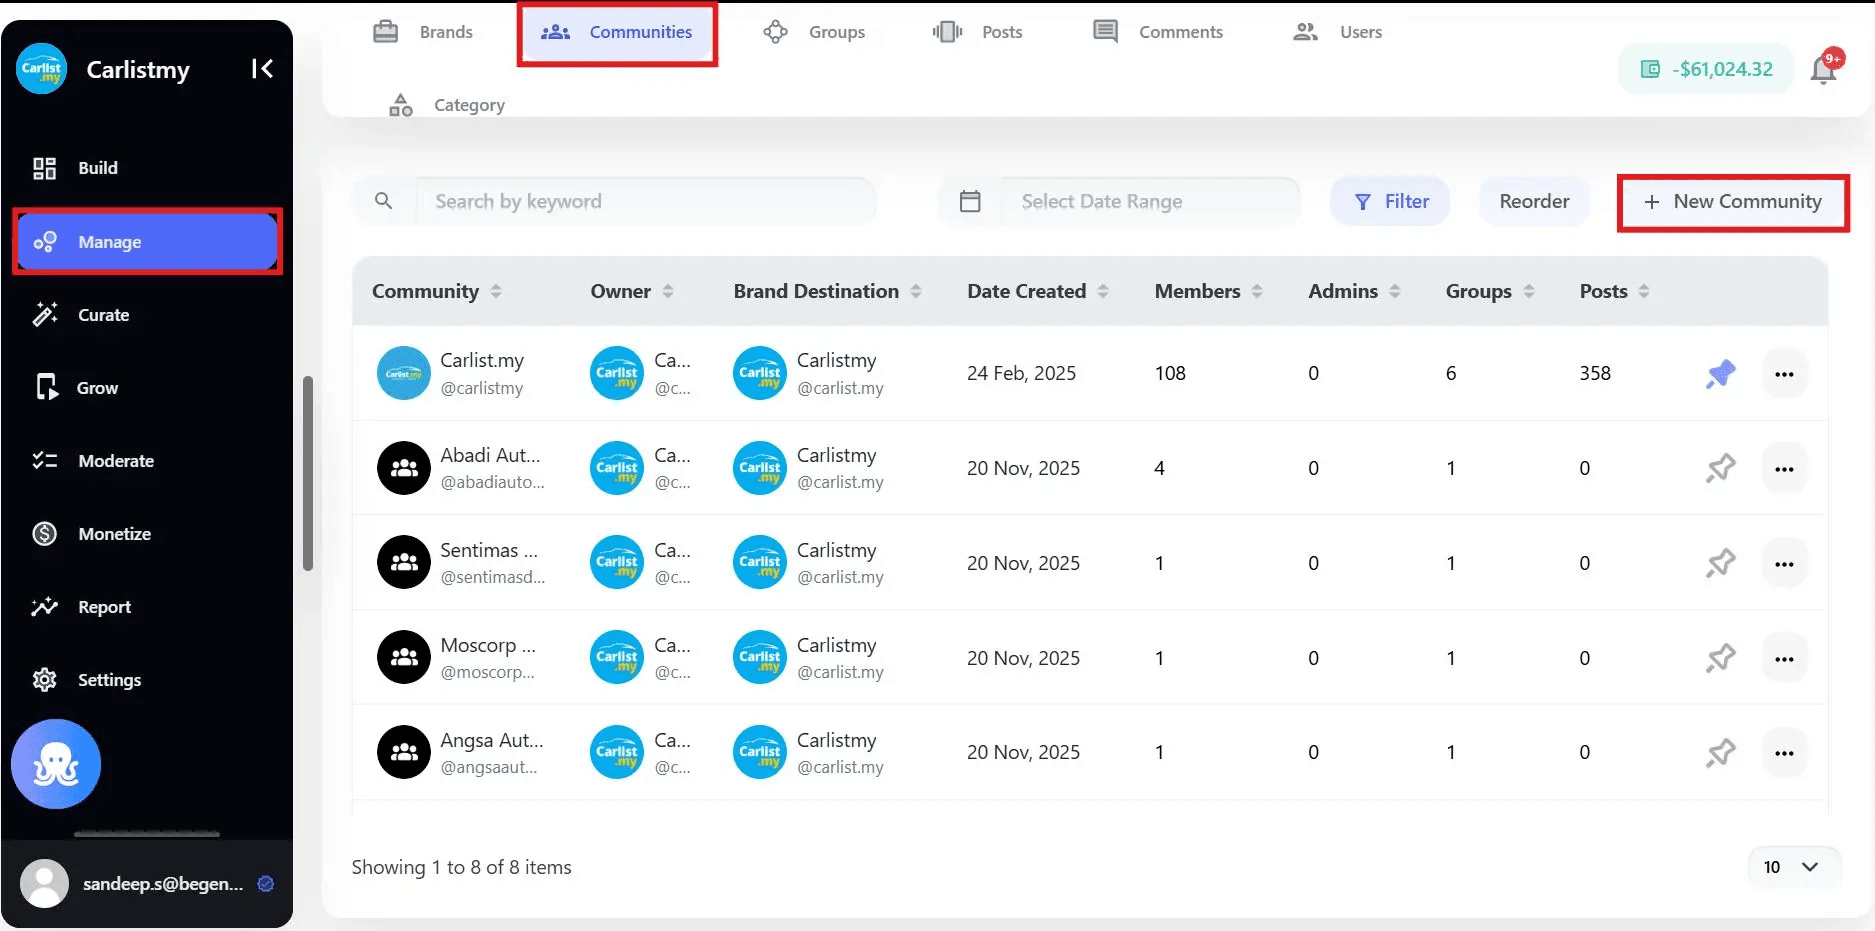Open more options for Angsa Aut... row

tap(1784, 753)
